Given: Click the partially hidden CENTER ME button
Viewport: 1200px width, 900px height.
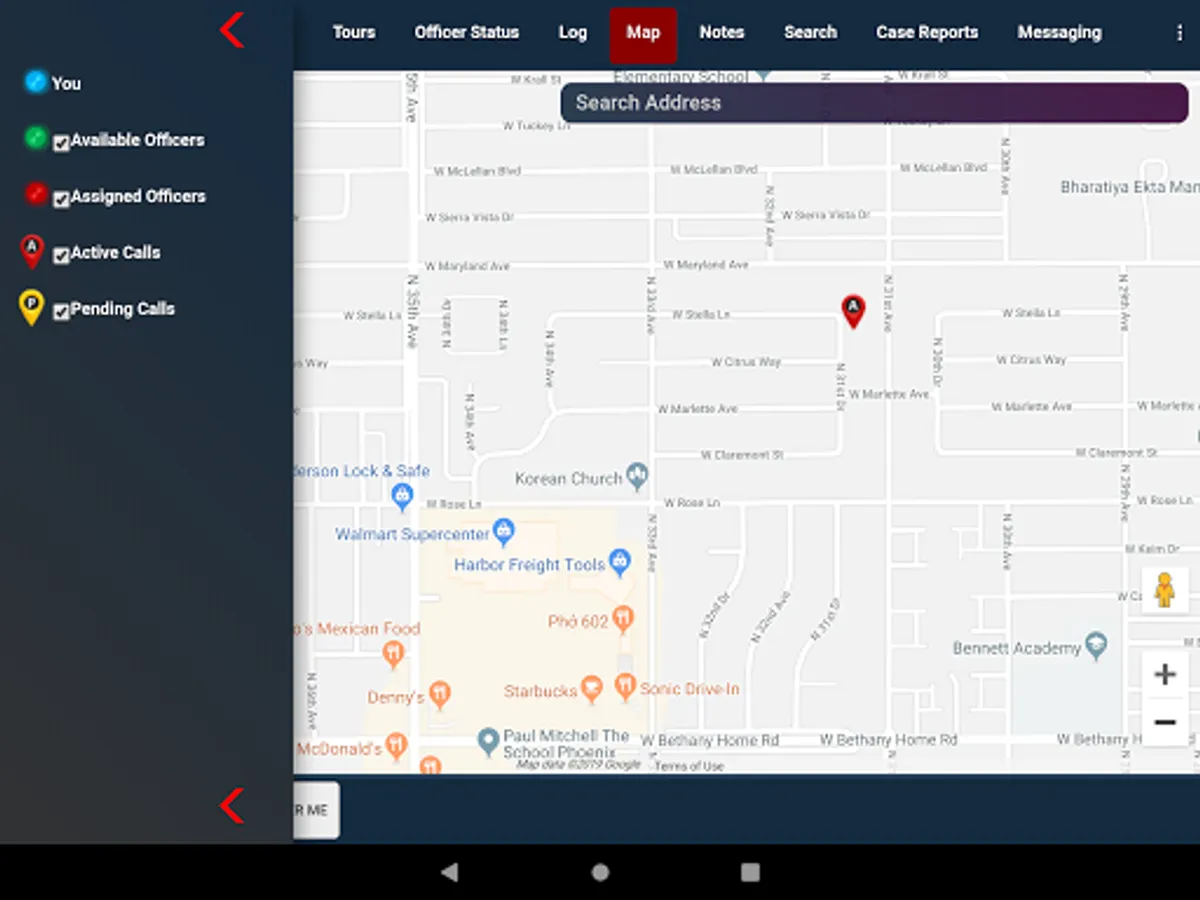Looking at the screenshot, I should point(316,810).
